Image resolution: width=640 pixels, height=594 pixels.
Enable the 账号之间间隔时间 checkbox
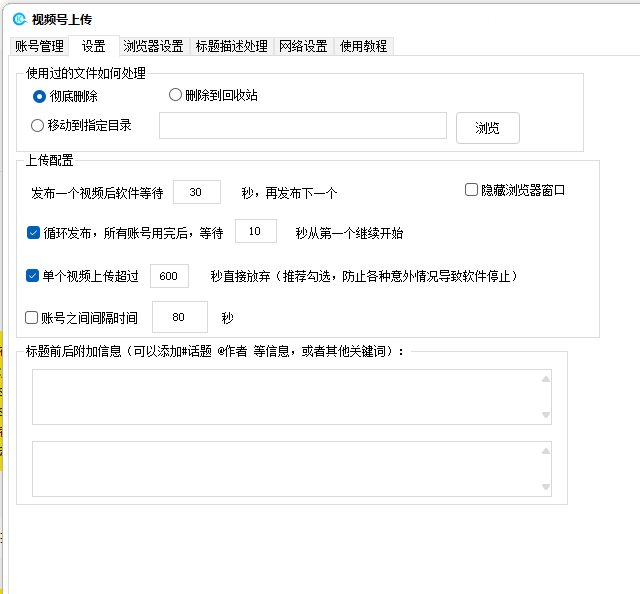tap(33, 318)
